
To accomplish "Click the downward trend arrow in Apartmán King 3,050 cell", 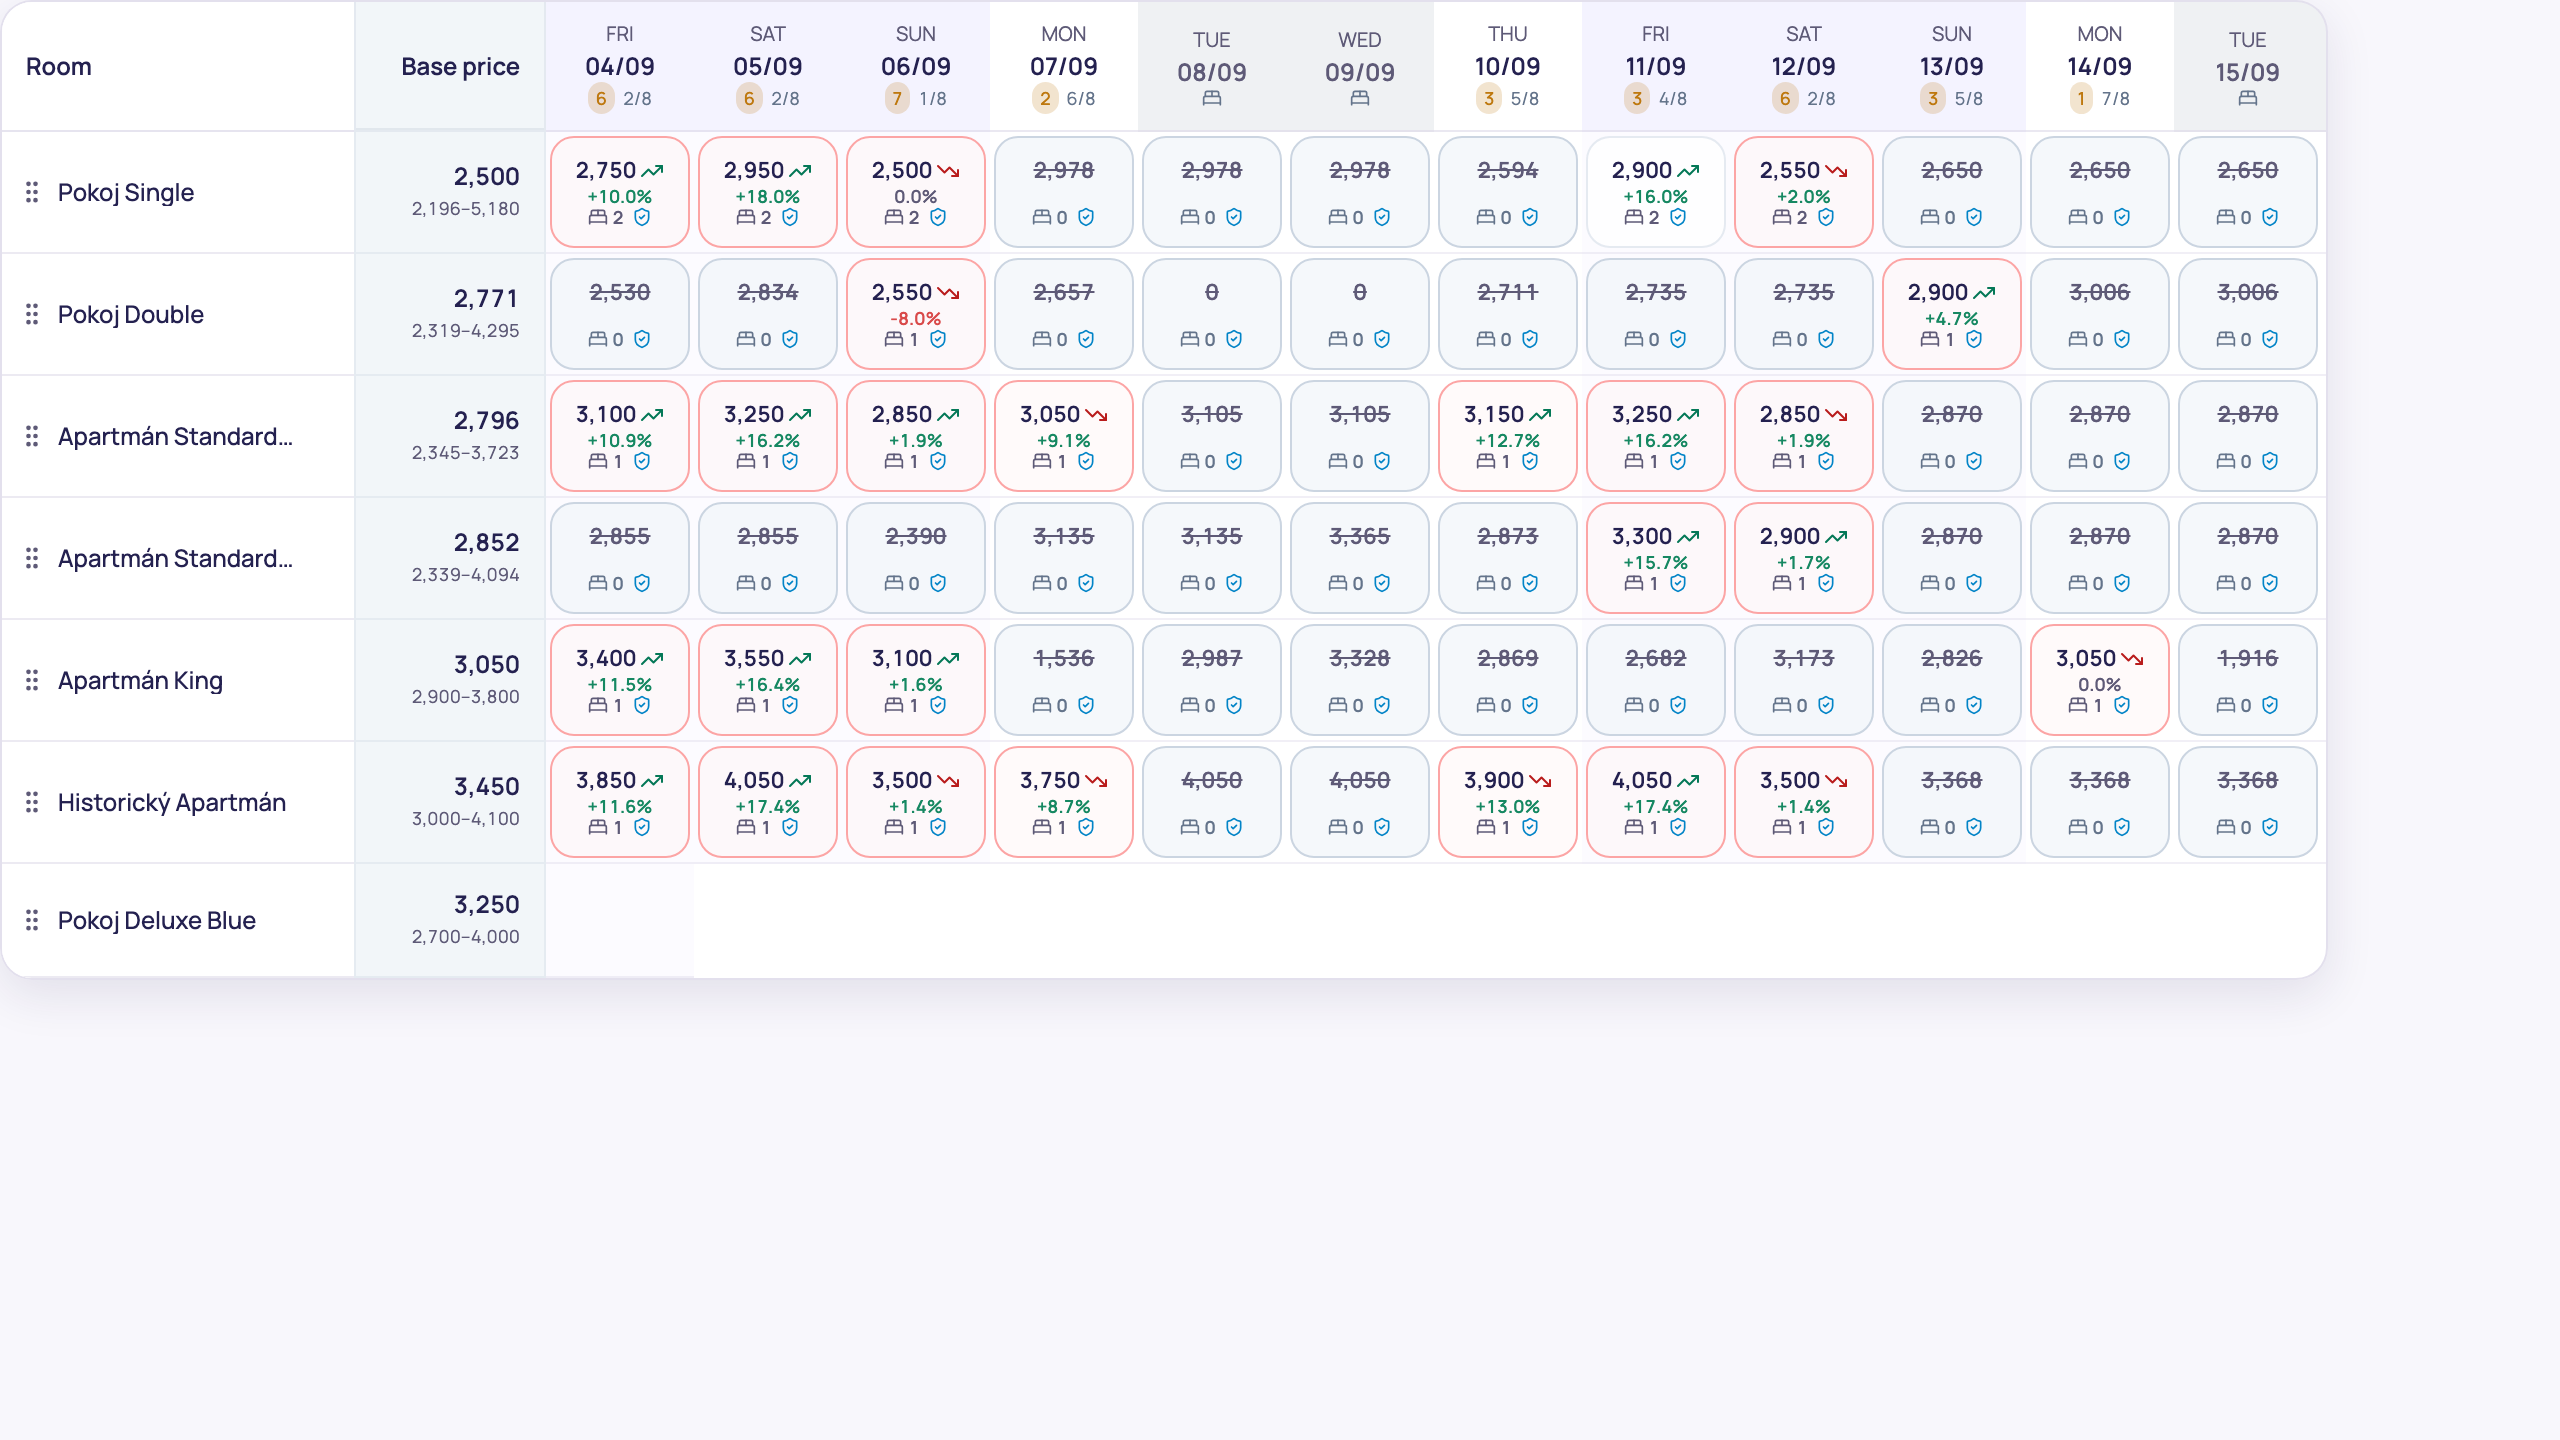I will point(2133,659).
